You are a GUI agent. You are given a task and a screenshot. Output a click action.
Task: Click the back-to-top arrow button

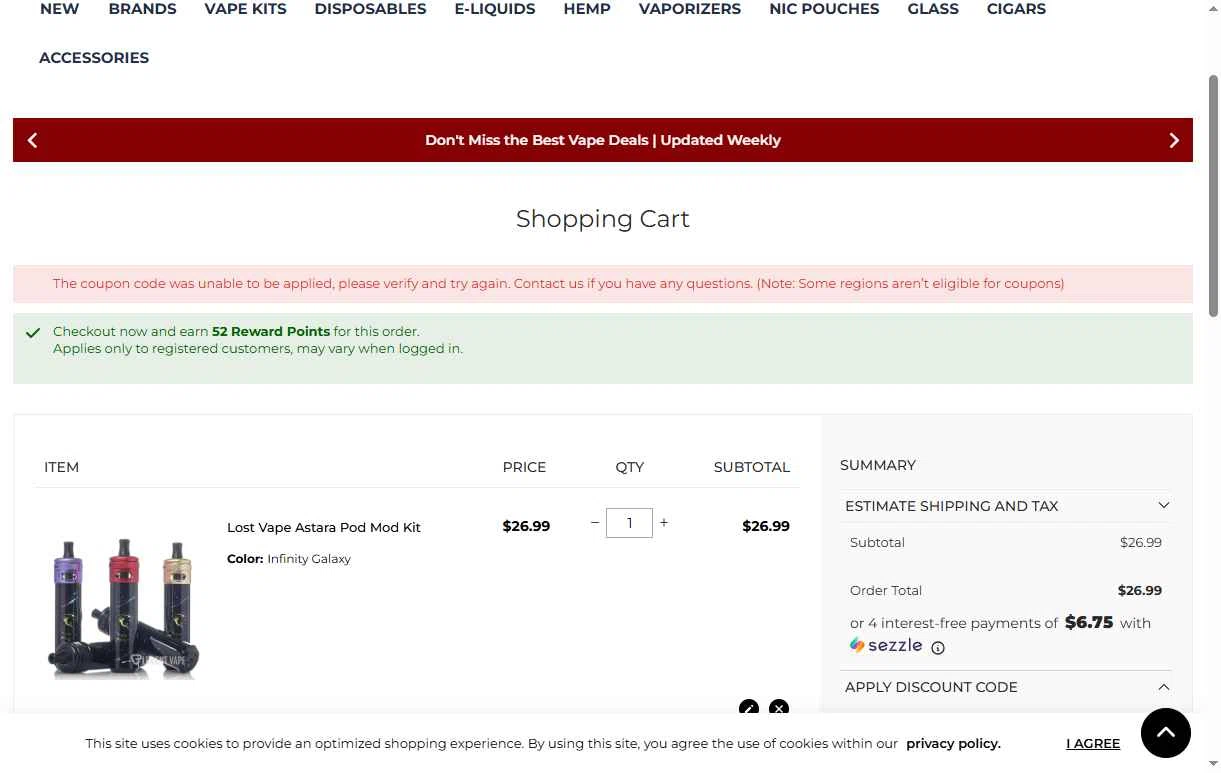tap(1166, 733)
